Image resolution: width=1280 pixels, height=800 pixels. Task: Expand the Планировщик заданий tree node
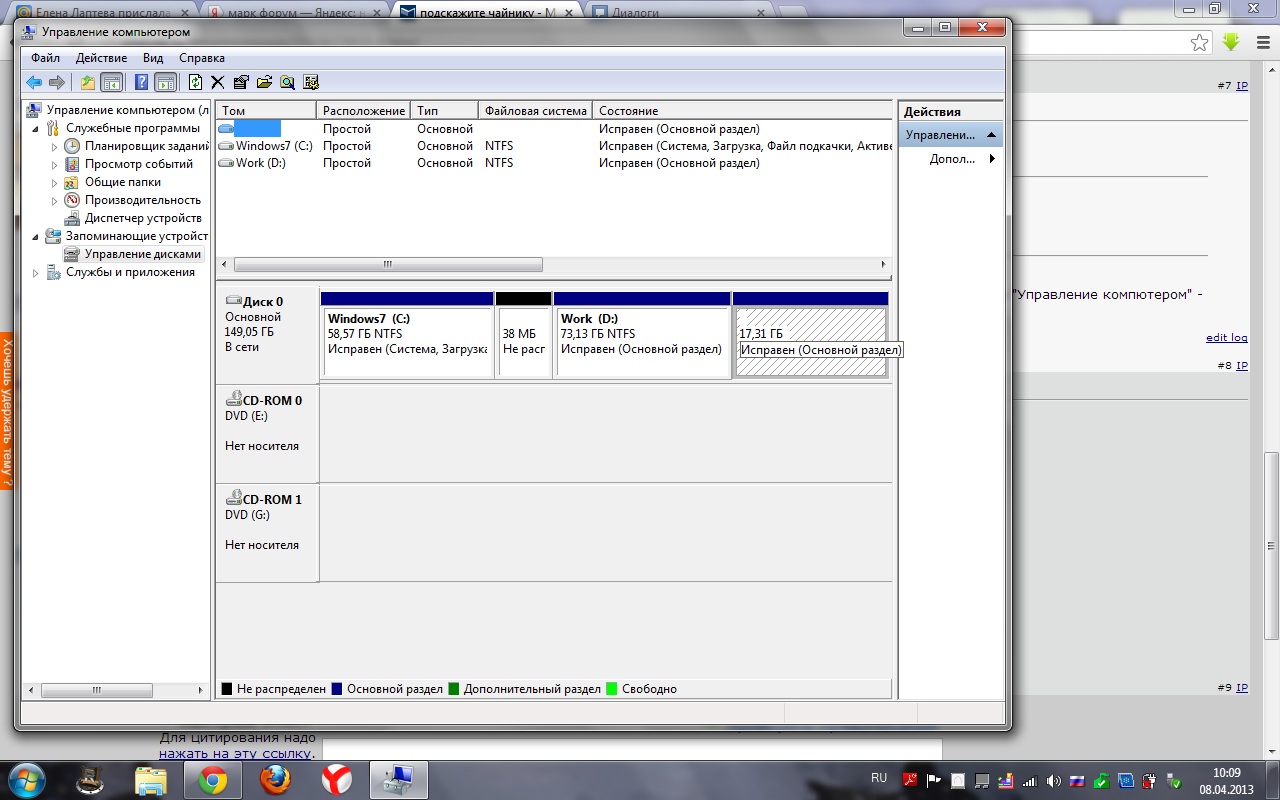55,147
